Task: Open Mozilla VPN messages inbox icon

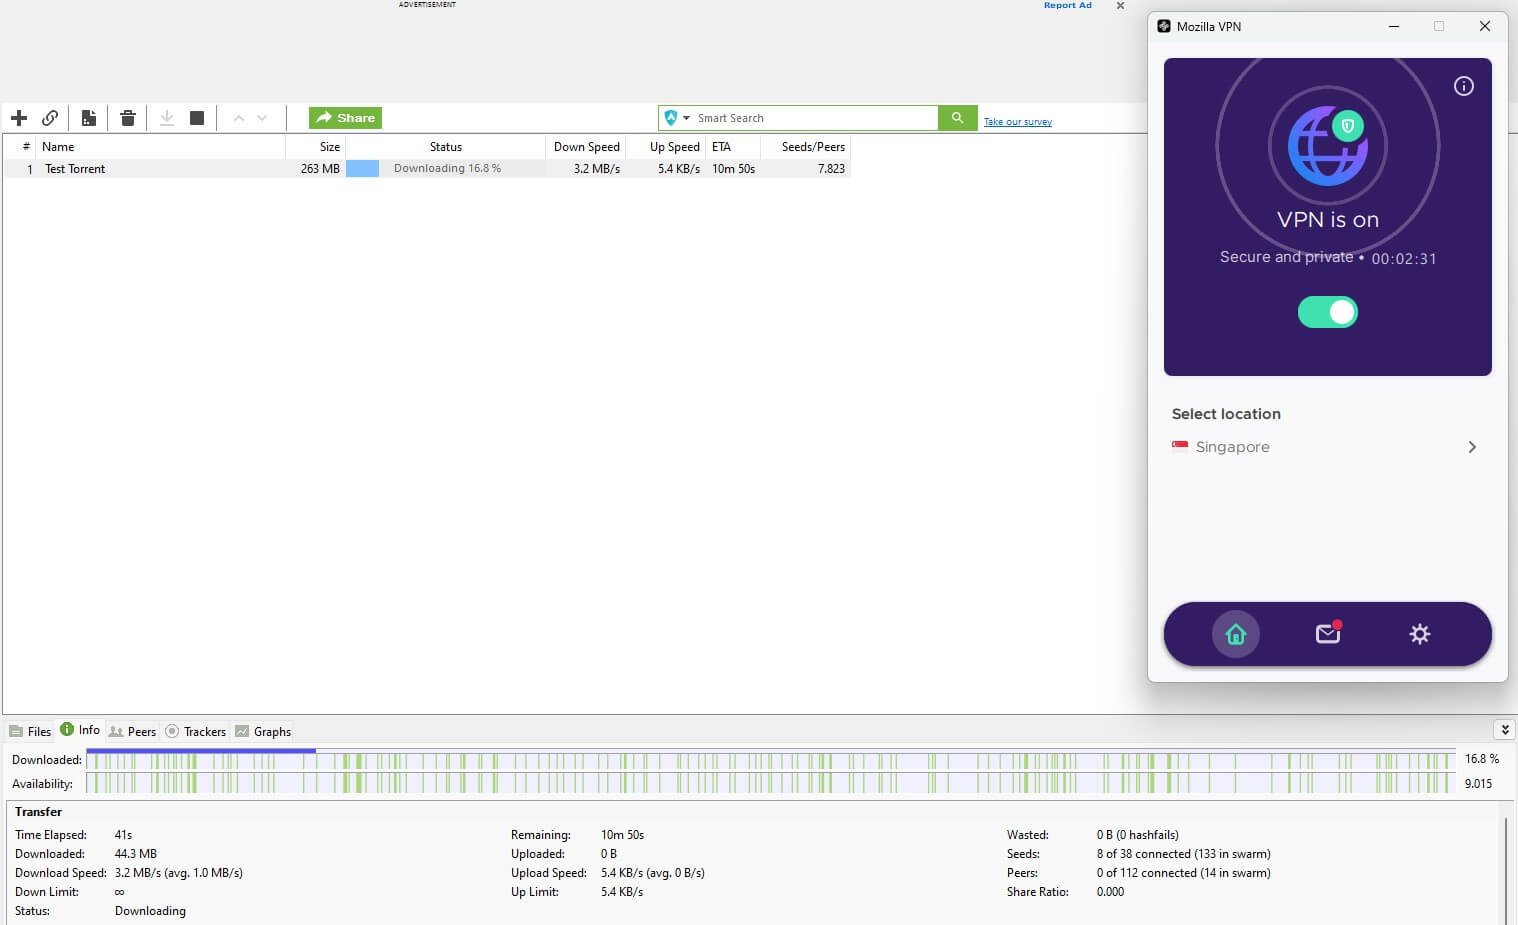Action: point(1328,633)
